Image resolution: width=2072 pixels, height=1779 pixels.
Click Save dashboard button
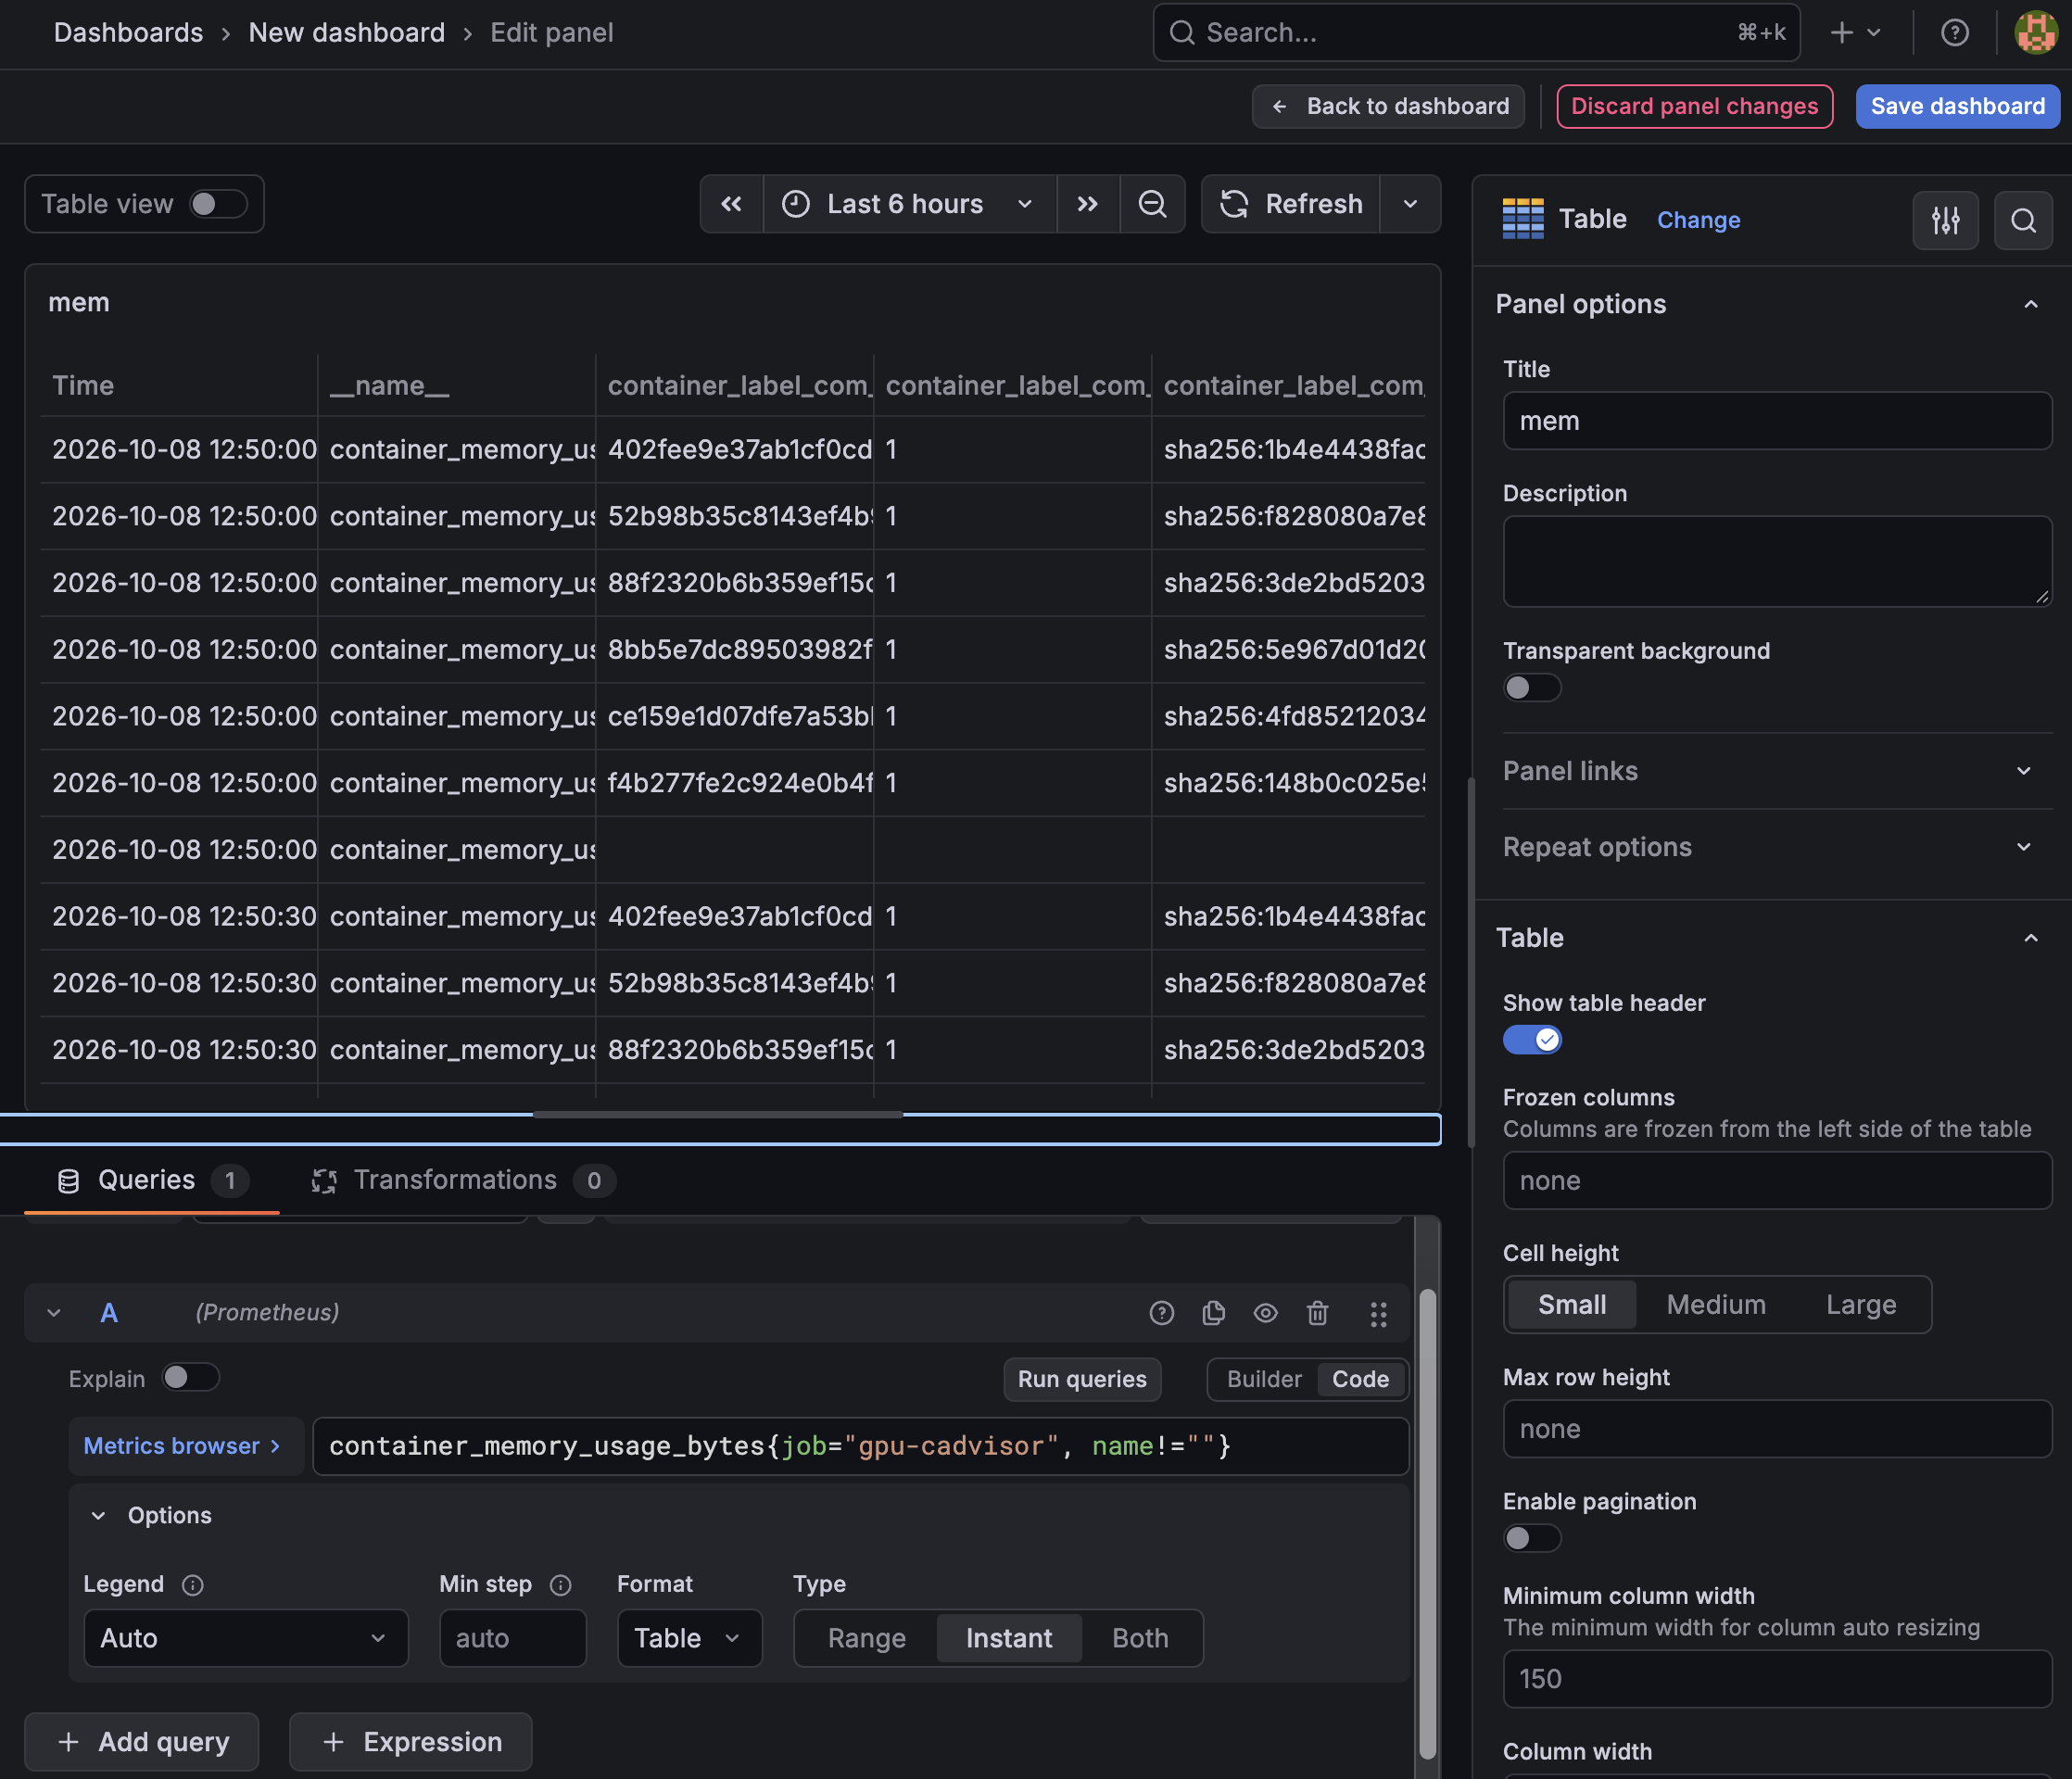(1957, 106)
